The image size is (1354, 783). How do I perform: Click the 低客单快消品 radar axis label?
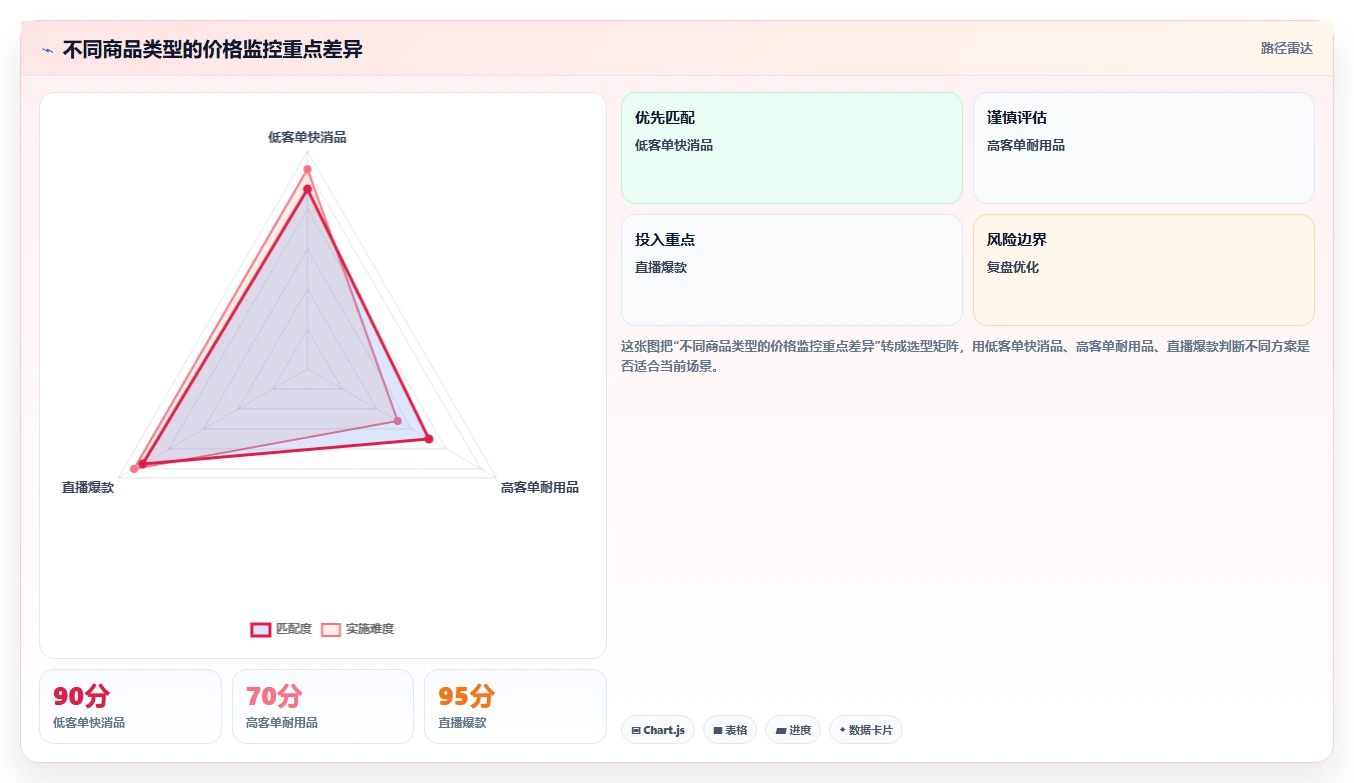pyautogui.click(x=307, y=137)
